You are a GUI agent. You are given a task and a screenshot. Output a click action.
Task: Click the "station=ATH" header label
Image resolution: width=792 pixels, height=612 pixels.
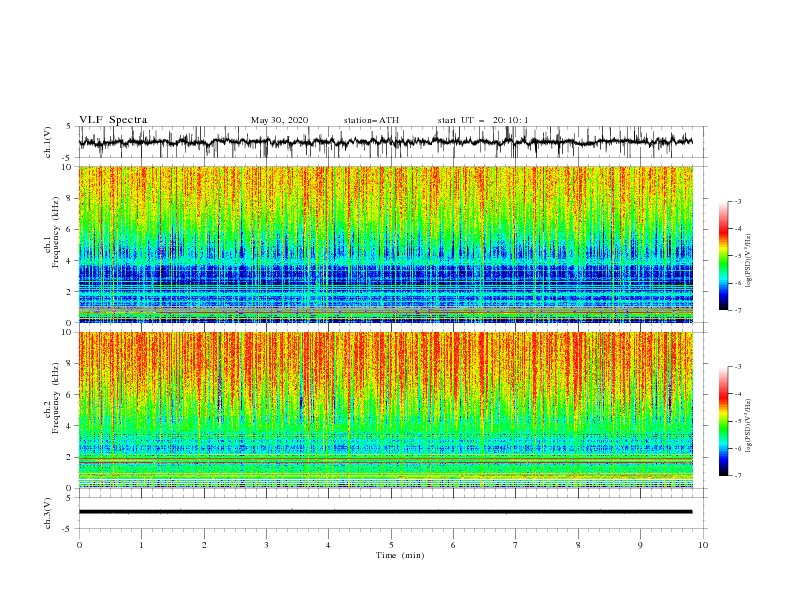pyautogui.click(x=371, y=120)
